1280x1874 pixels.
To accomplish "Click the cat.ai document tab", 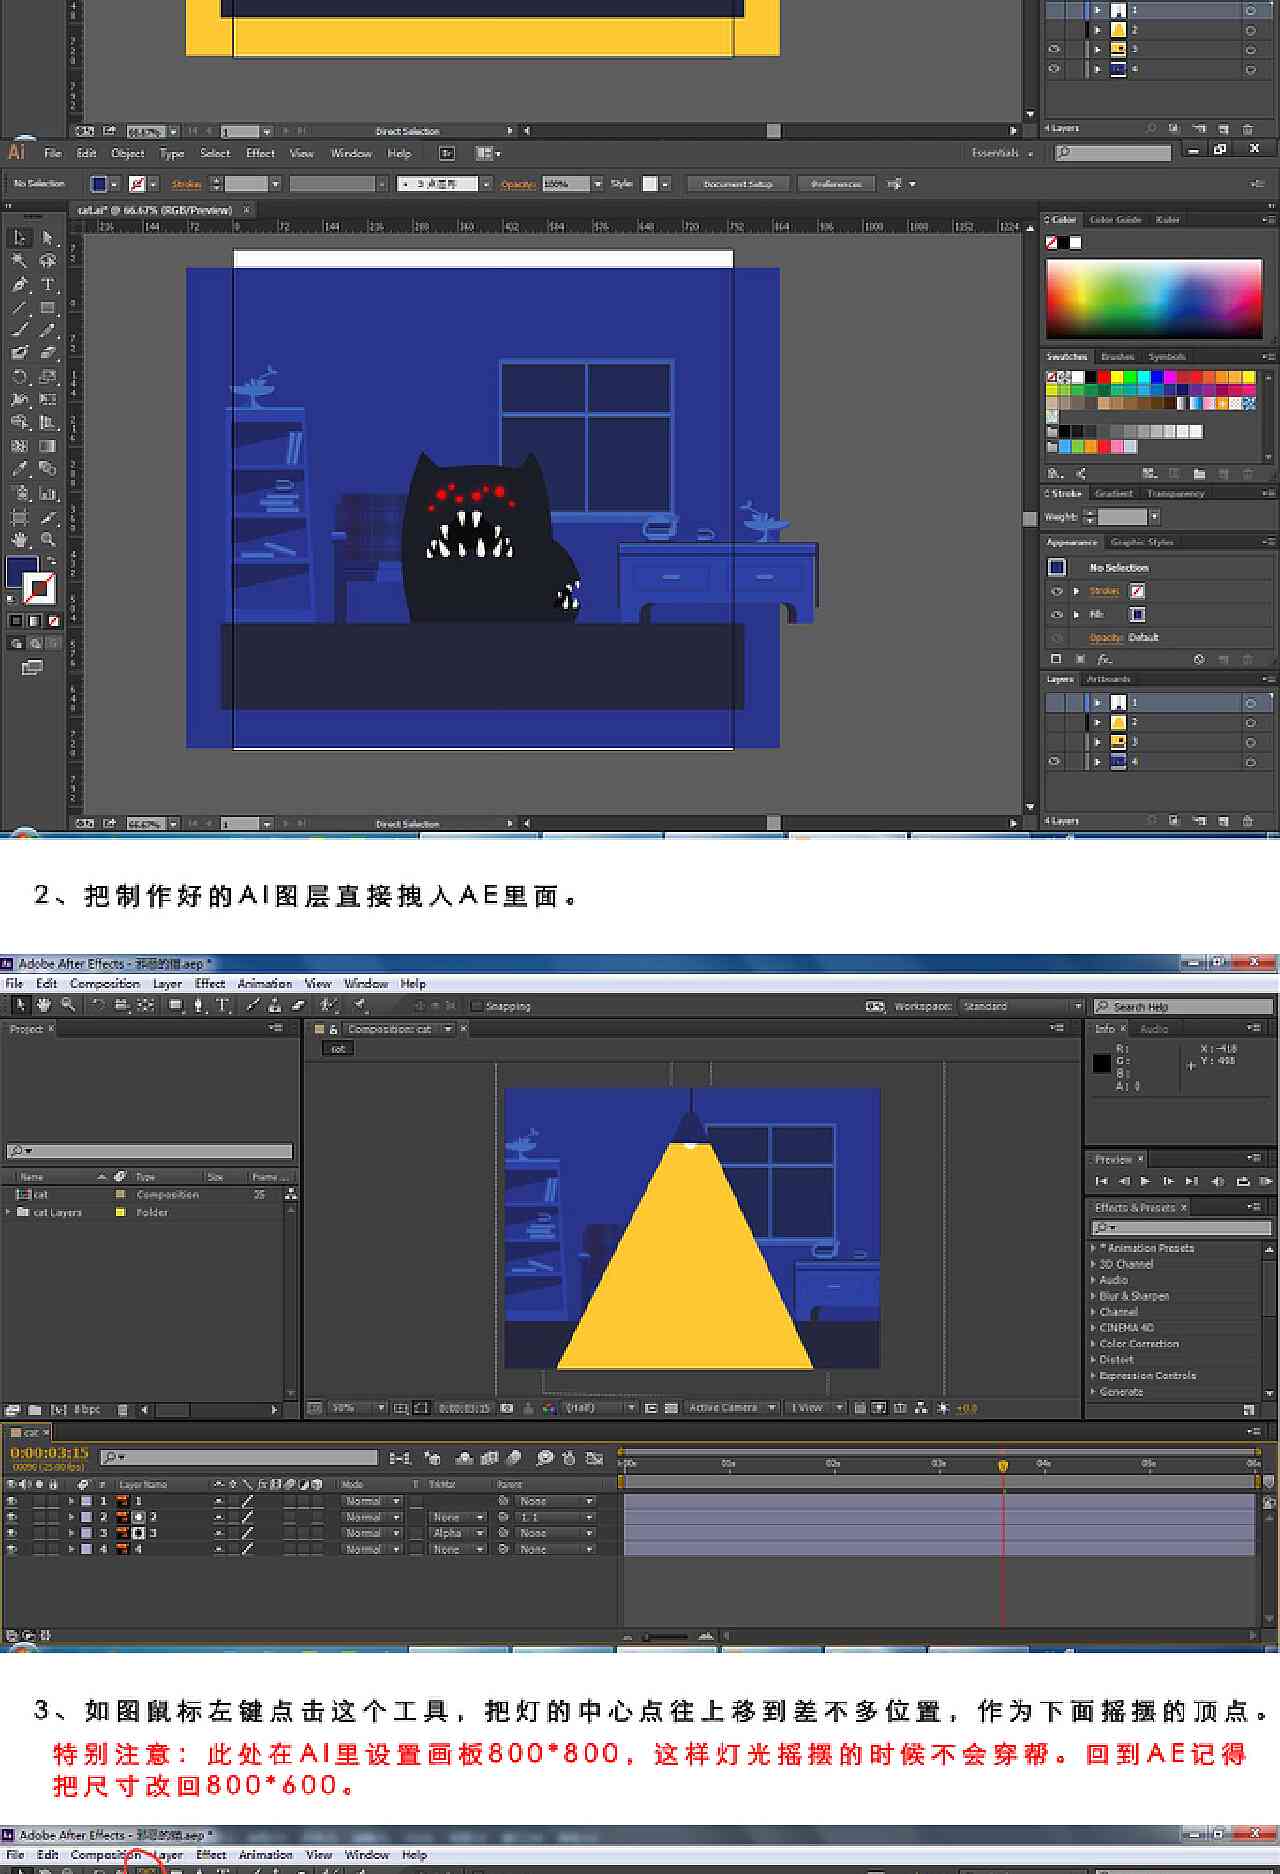I will pos(155,210).
